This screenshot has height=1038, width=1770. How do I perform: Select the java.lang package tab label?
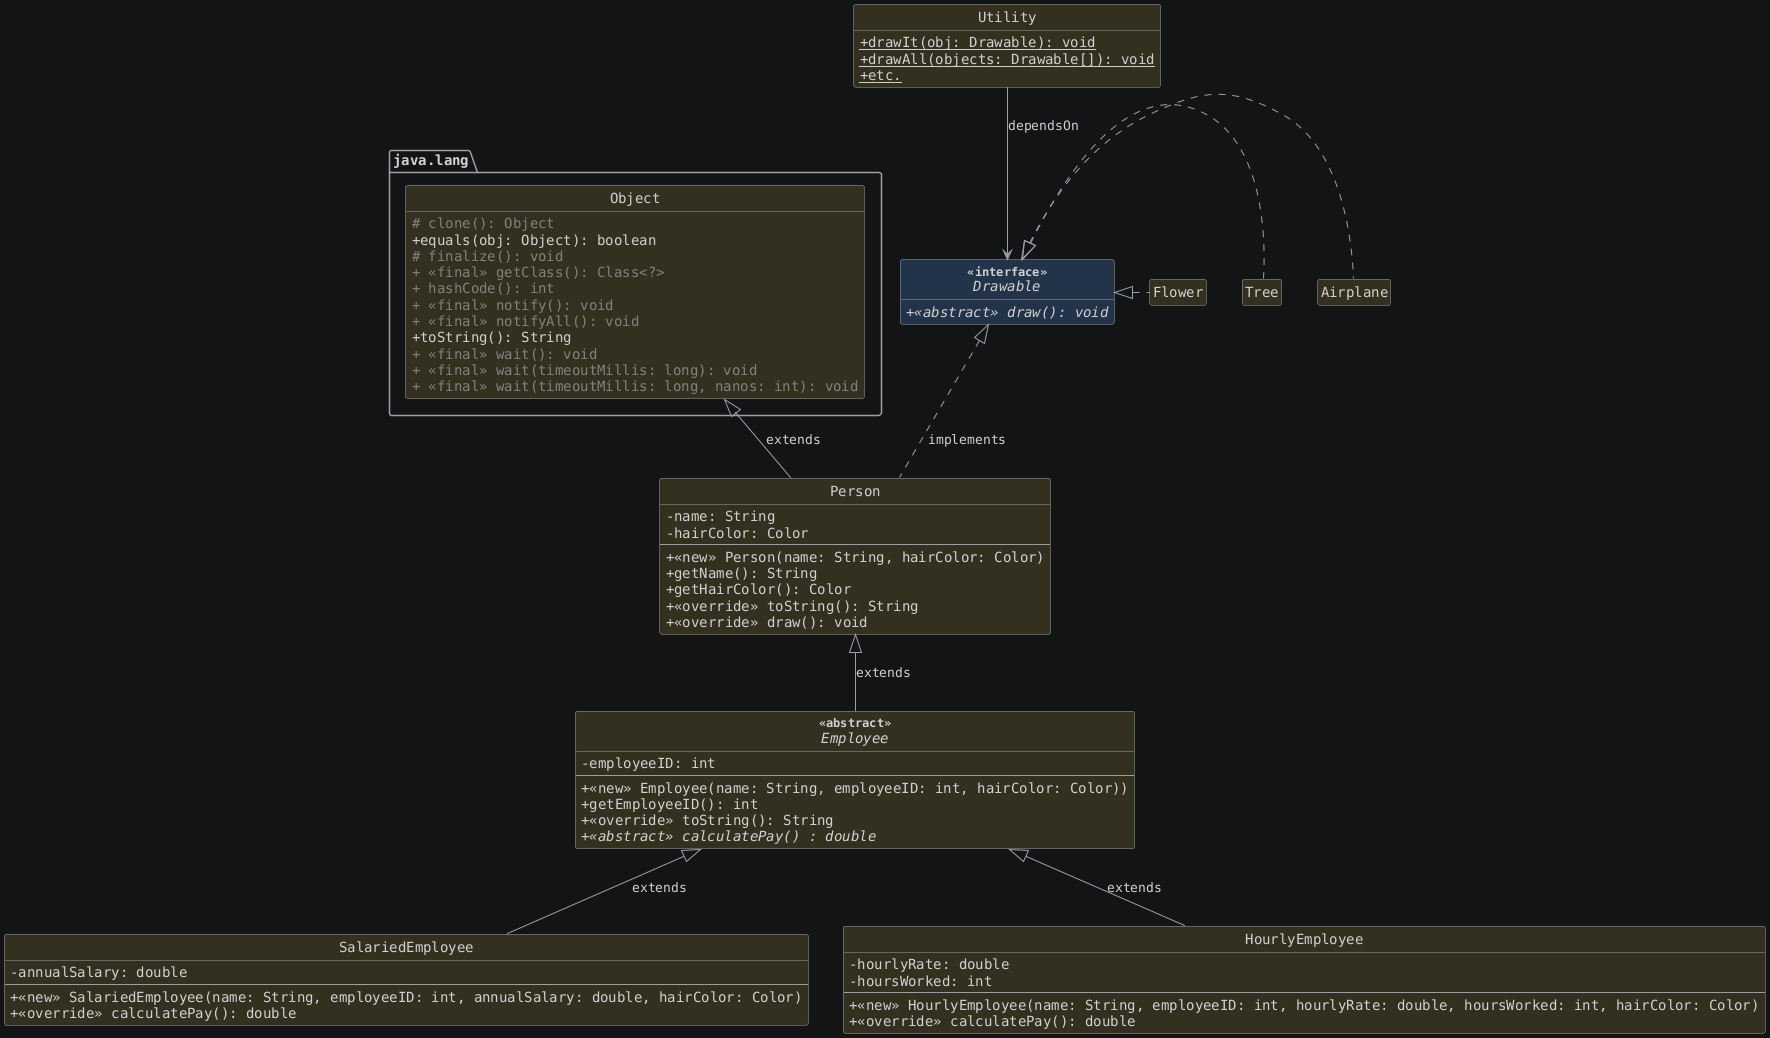click(430, 160)
